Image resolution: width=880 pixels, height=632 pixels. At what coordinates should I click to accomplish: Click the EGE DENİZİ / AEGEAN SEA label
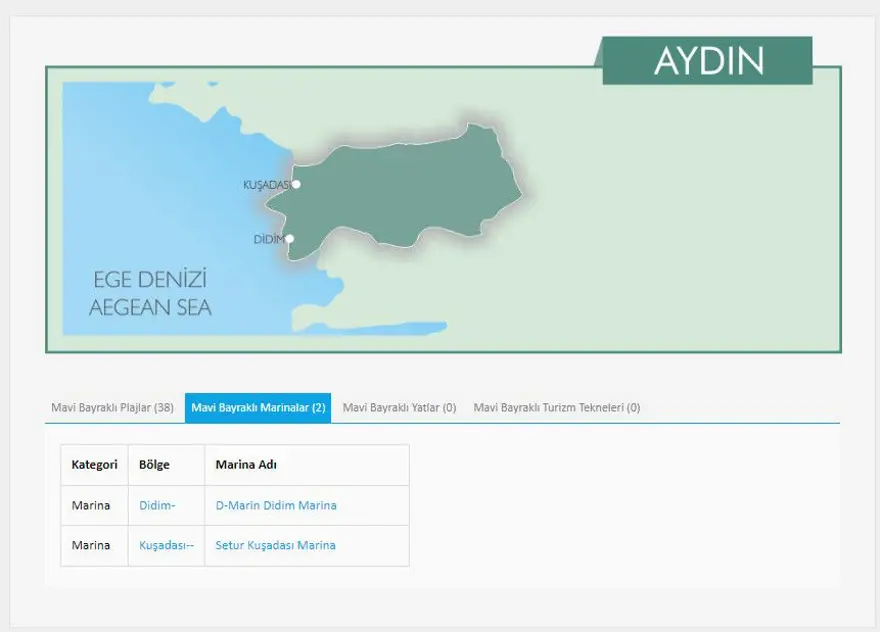tap(152, 292)
